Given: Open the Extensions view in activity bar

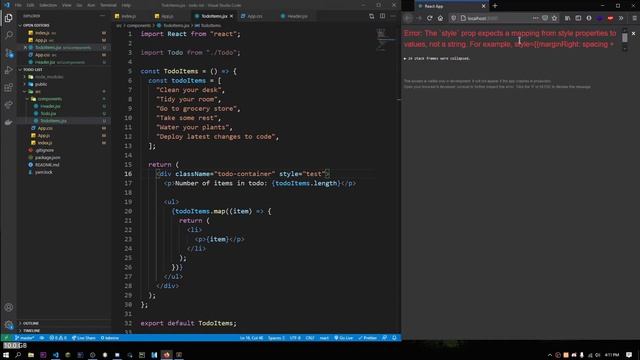Looking at the screenshot, I should coord(9,88).
